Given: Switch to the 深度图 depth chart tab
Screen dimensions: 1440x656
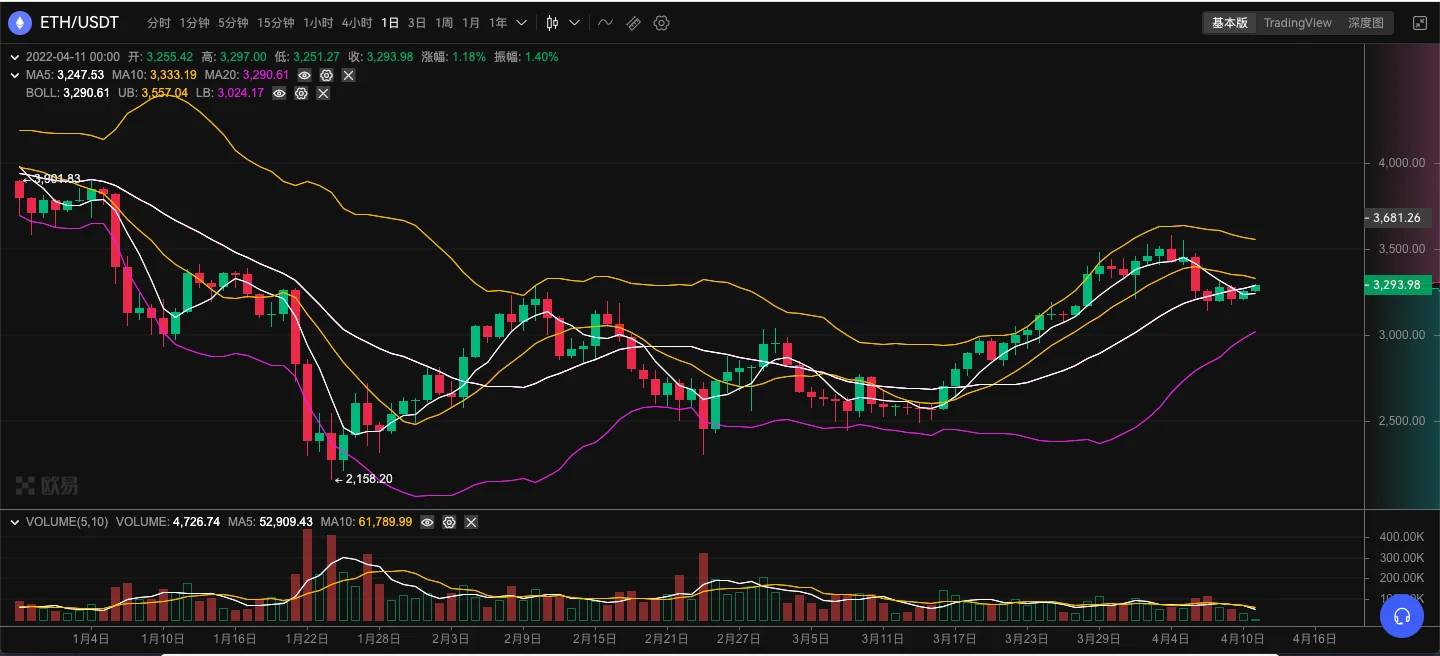Looking at the screenshot, I should (1365, 23).
